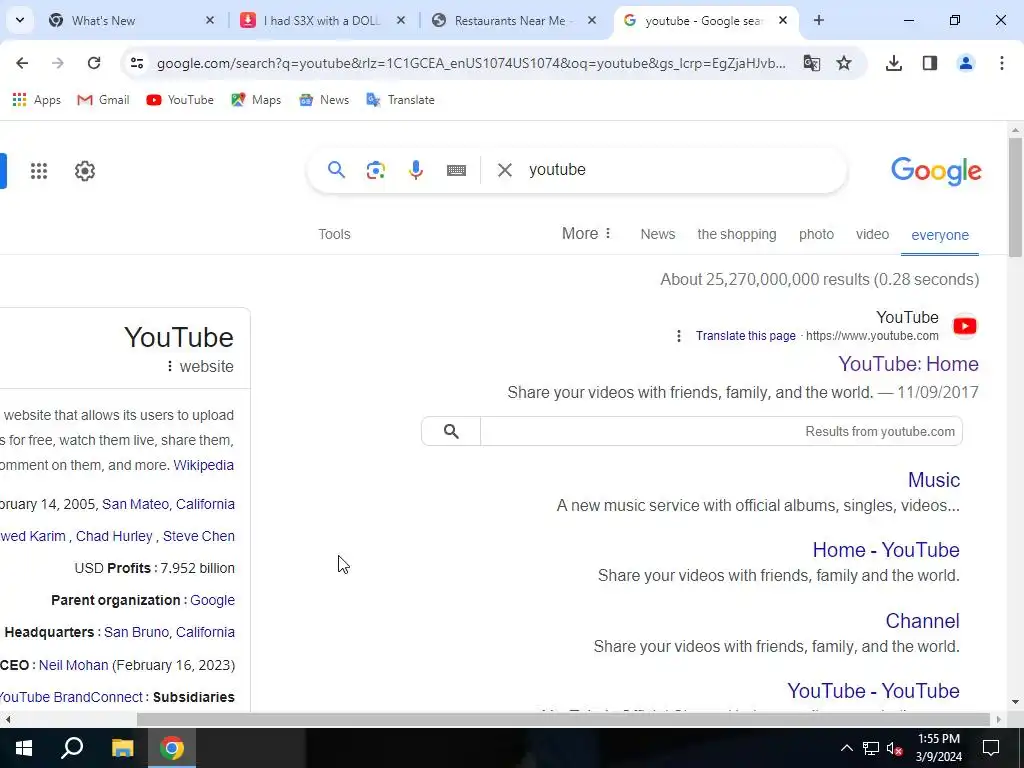The height and width of the screenshot is (768, 1024).
Task: Open the Windows Start menu
Action: pyautogui.click(x=24, y=748)
